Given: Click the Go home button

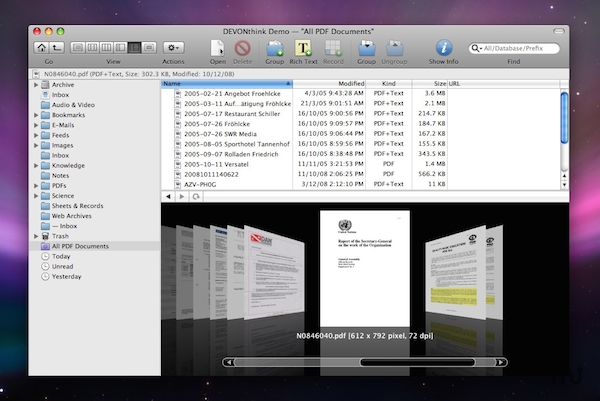Looking at the screenshot, I should 41,47.
